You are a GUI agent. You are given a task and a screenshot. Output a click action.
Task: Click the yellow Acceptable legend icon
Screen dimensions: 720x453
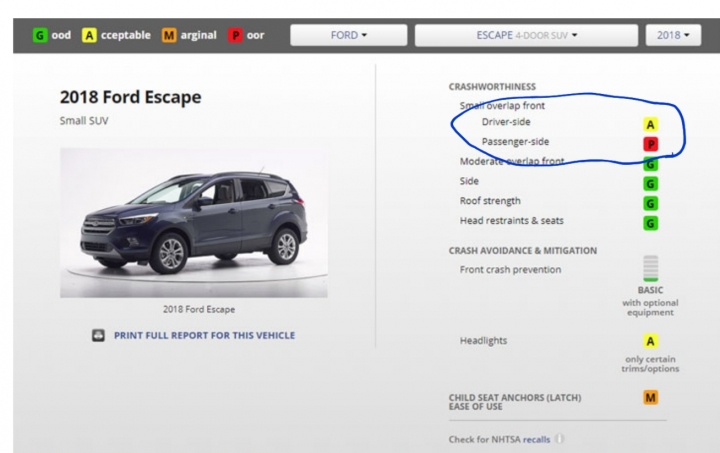point(89,35)
